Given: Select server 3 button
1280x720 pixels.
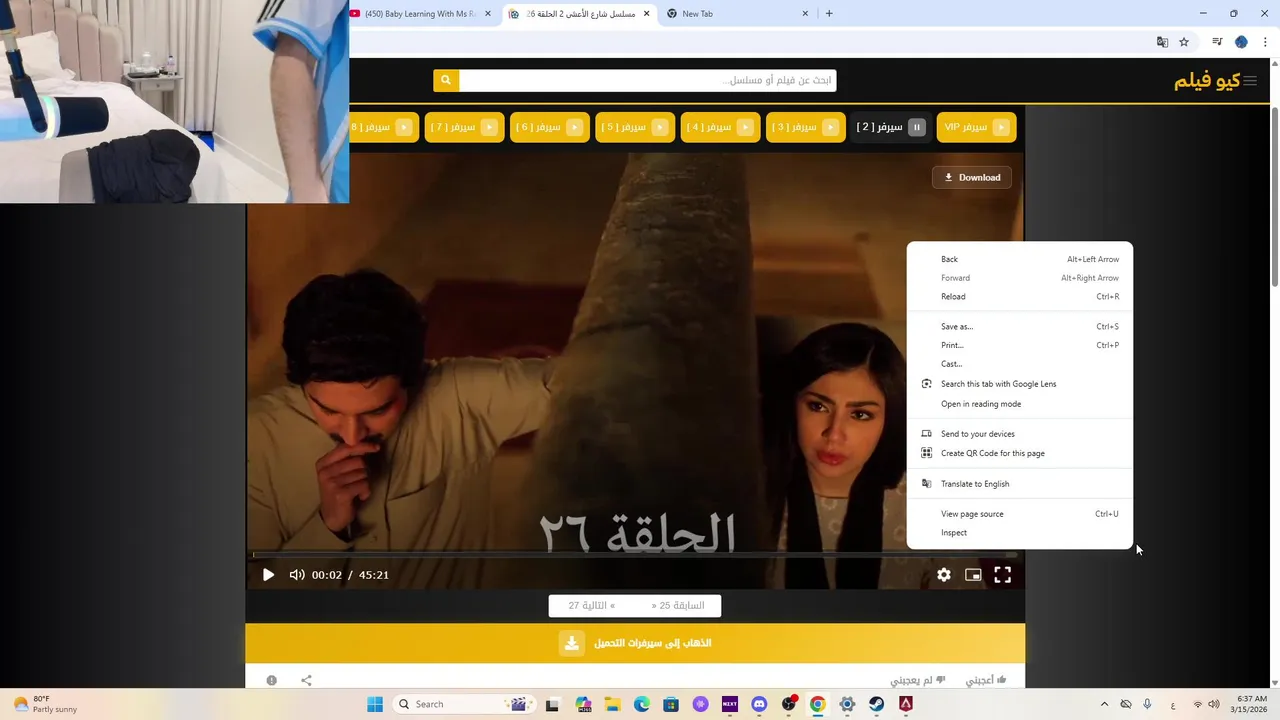Looking at the screenshot, I should (805, 127).
